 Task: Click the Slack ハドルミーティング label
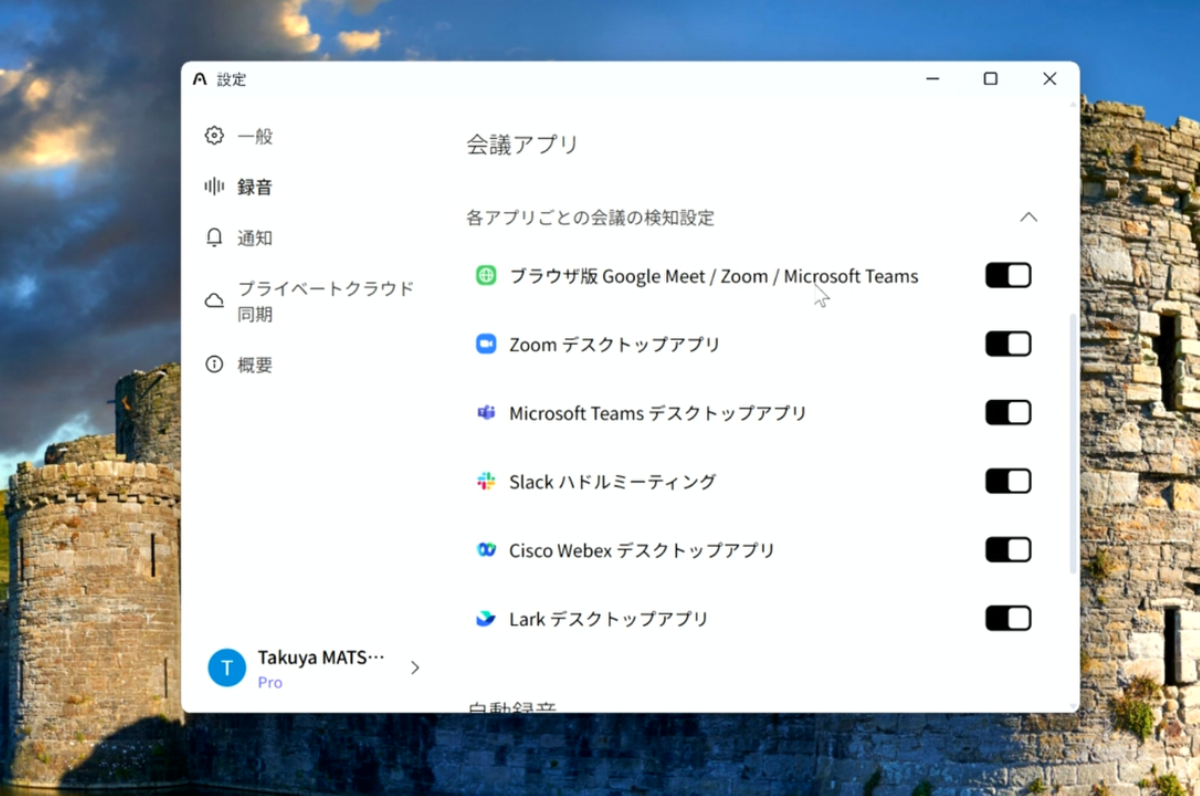click(x=613, y=482)
